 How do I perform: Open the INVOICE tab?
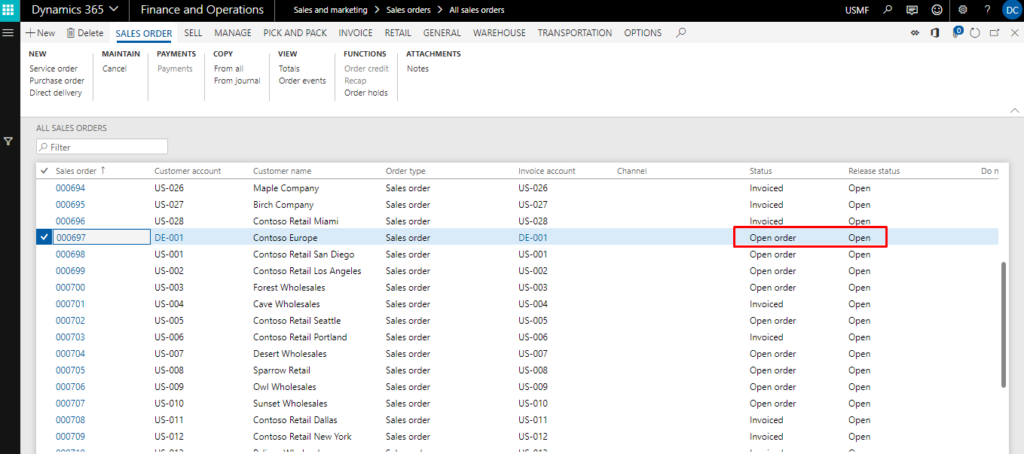(x=355, y=33)
